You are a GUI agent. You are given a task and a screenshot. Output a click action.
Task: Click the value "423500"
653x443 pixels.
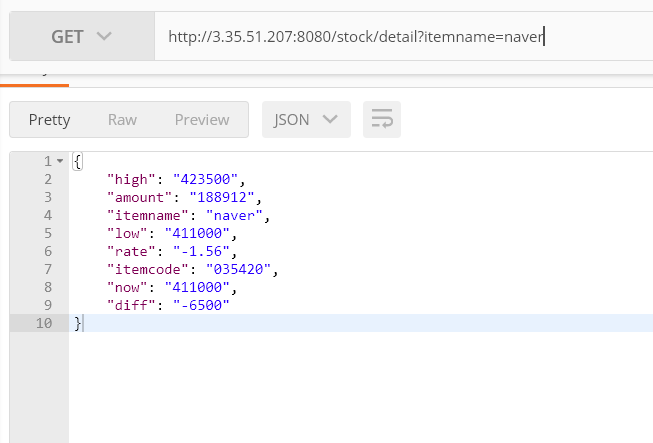(x=205, y=179)
